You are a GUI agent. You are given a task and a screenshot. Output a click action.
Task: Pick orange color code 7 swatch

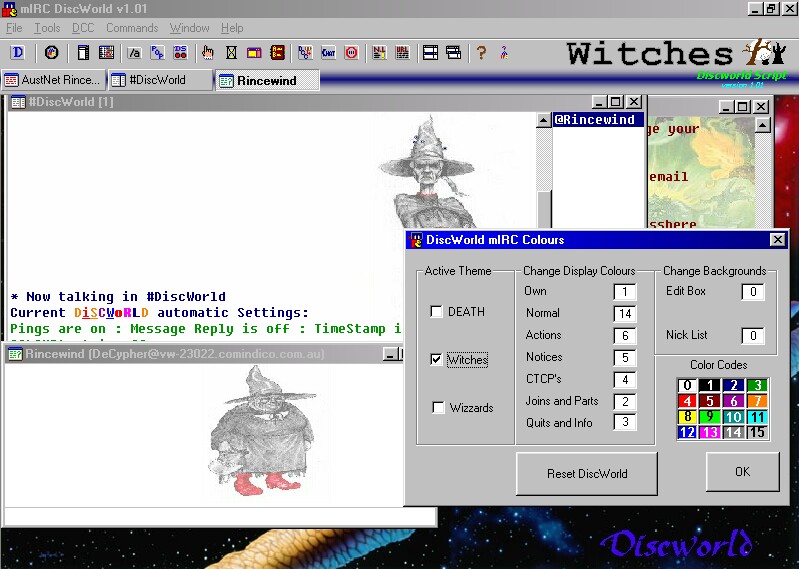pyautogui.click(x=757, y=401)
